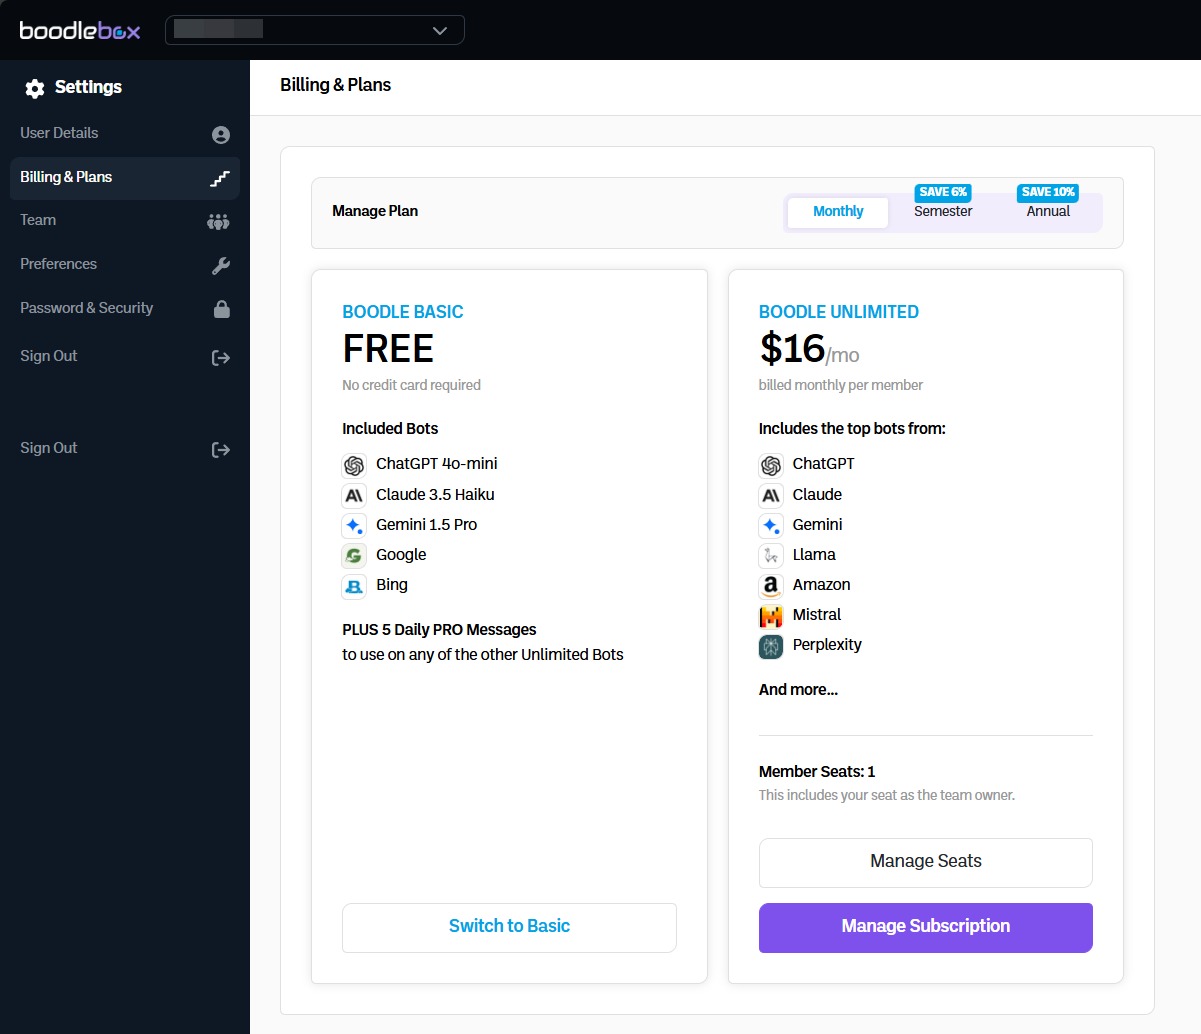
Task: Click the boodlebox logo
Action: tap(80, 30)
